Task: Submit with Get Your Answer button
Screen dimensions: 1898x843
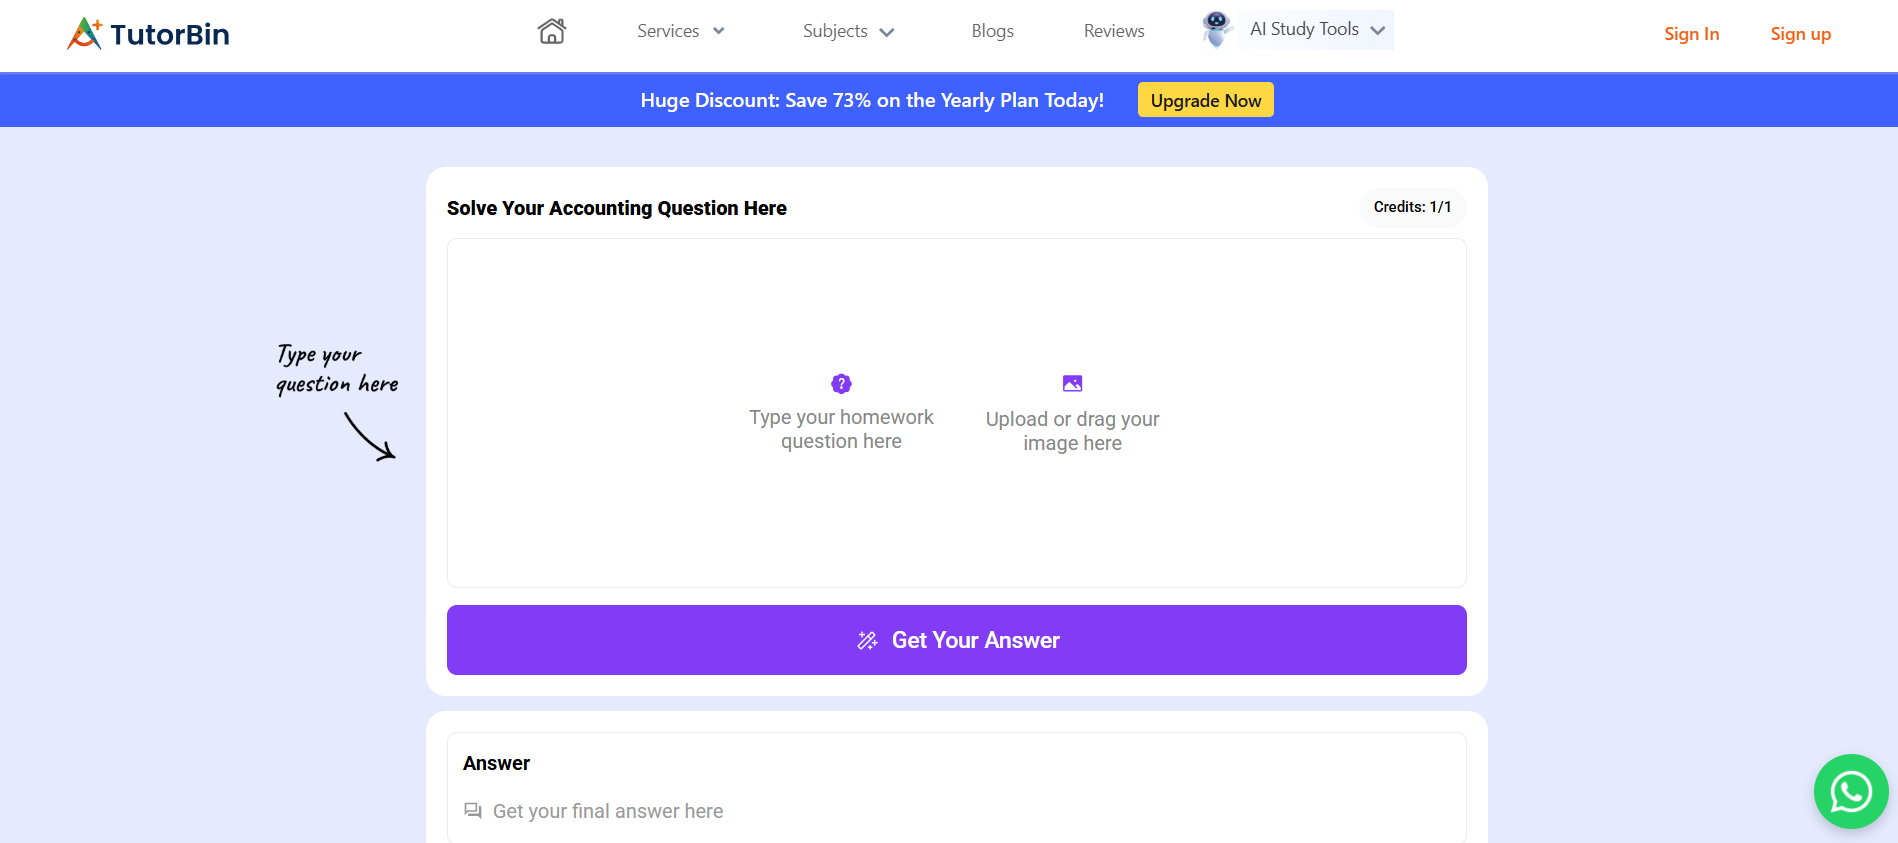Action: [957, 640]
